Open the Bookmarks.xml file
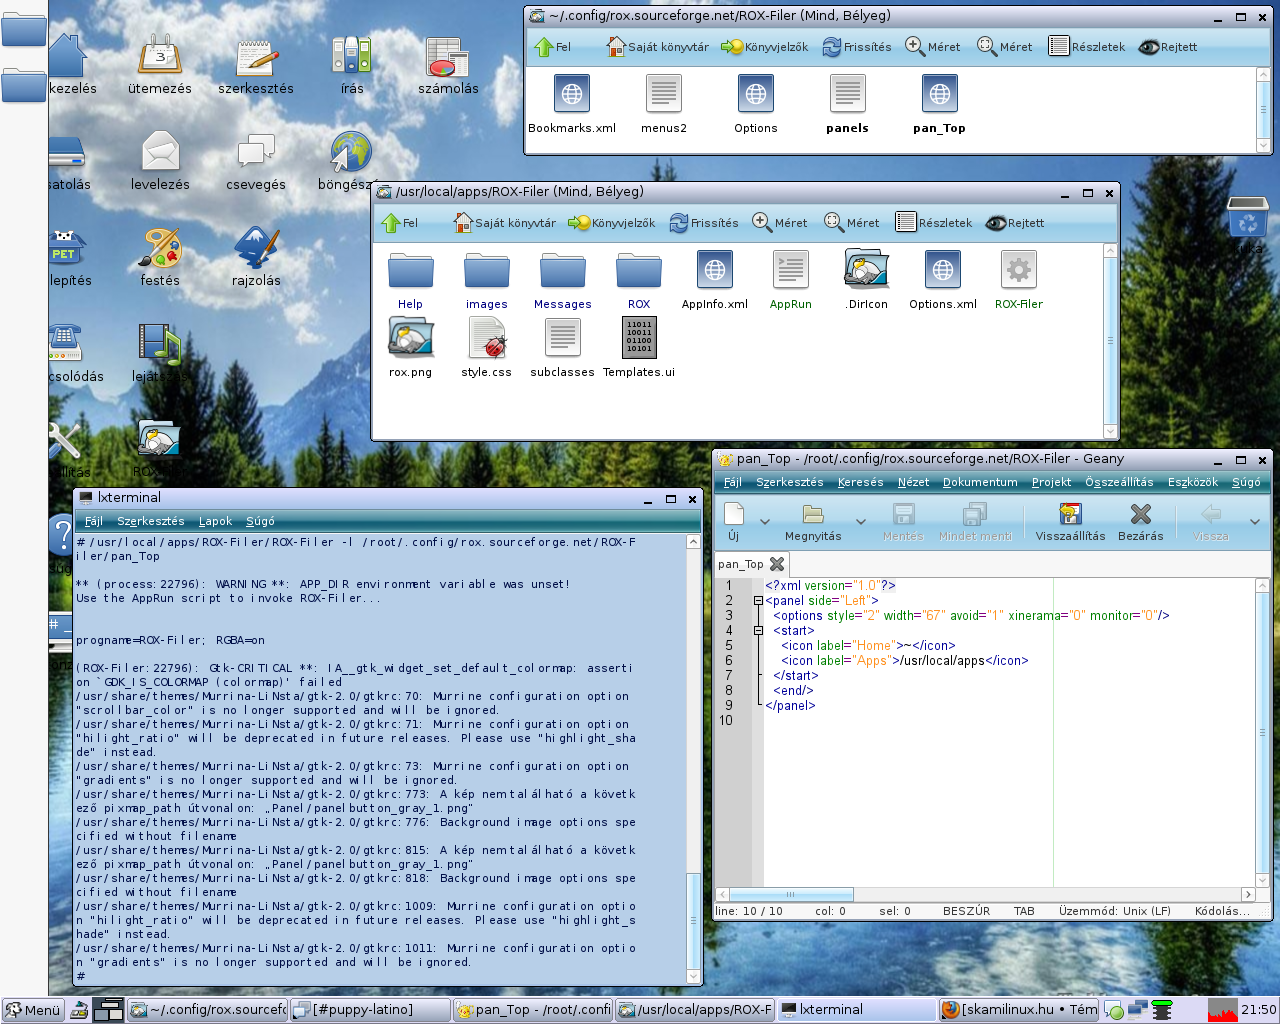 click(572, 104)
